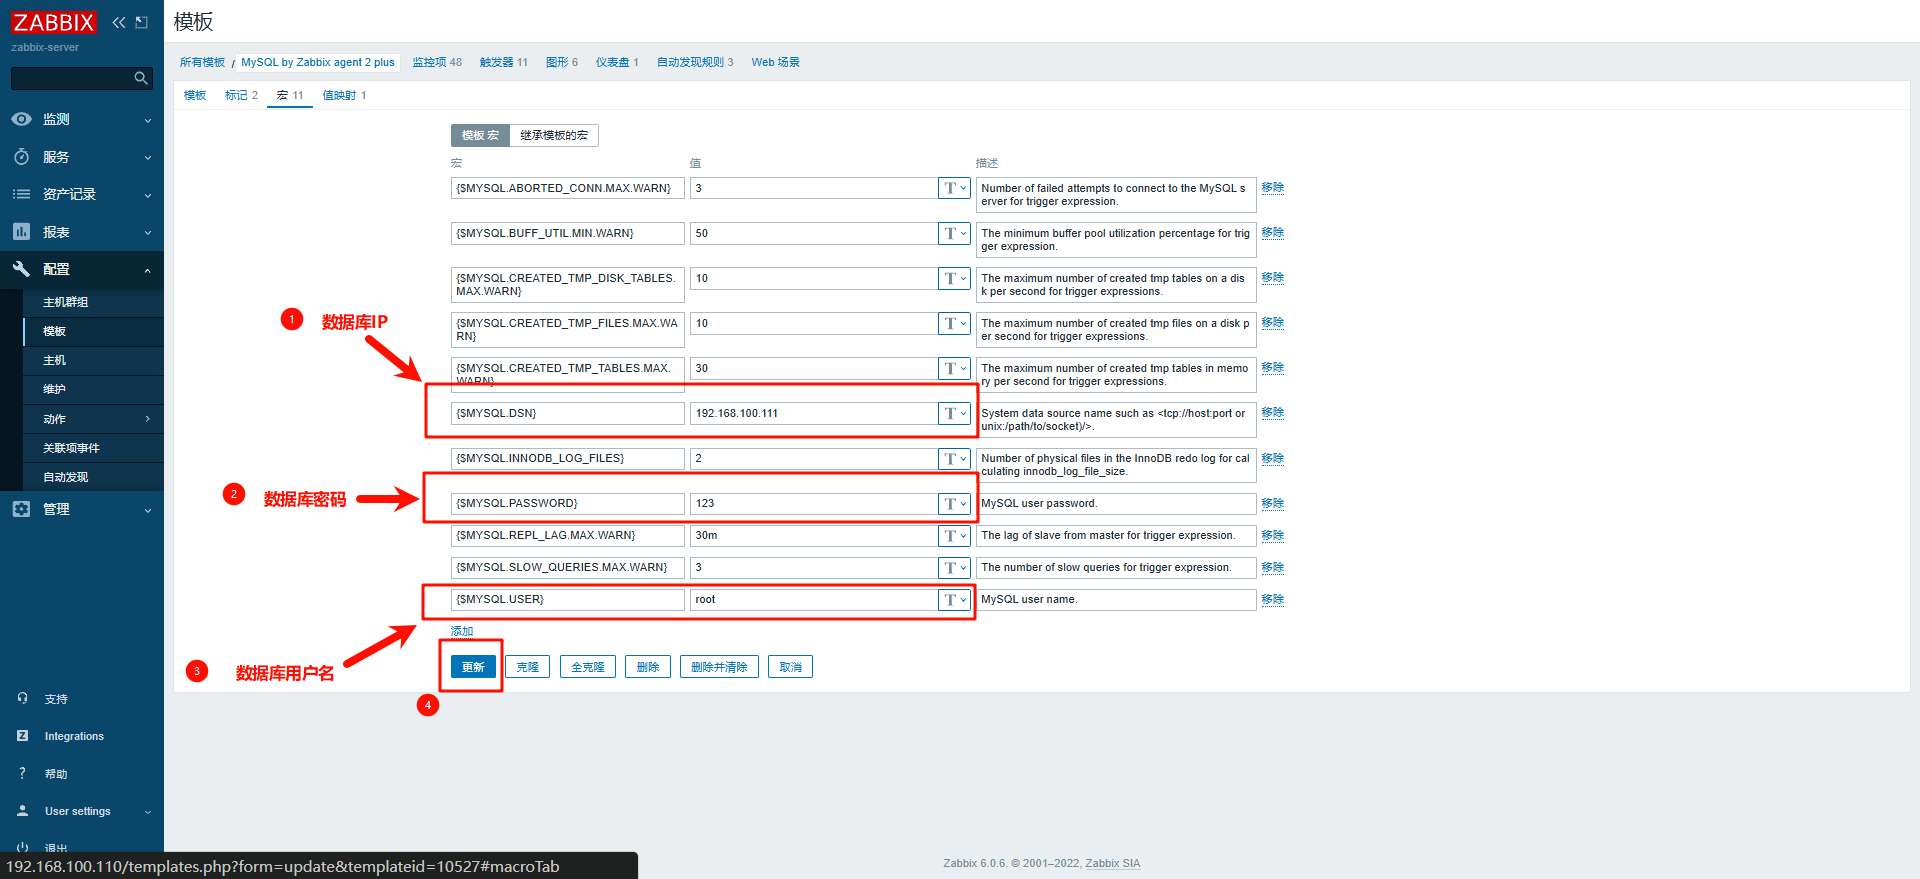
Task: Click the 帮助 question mark icon
Action: (22, 773)
